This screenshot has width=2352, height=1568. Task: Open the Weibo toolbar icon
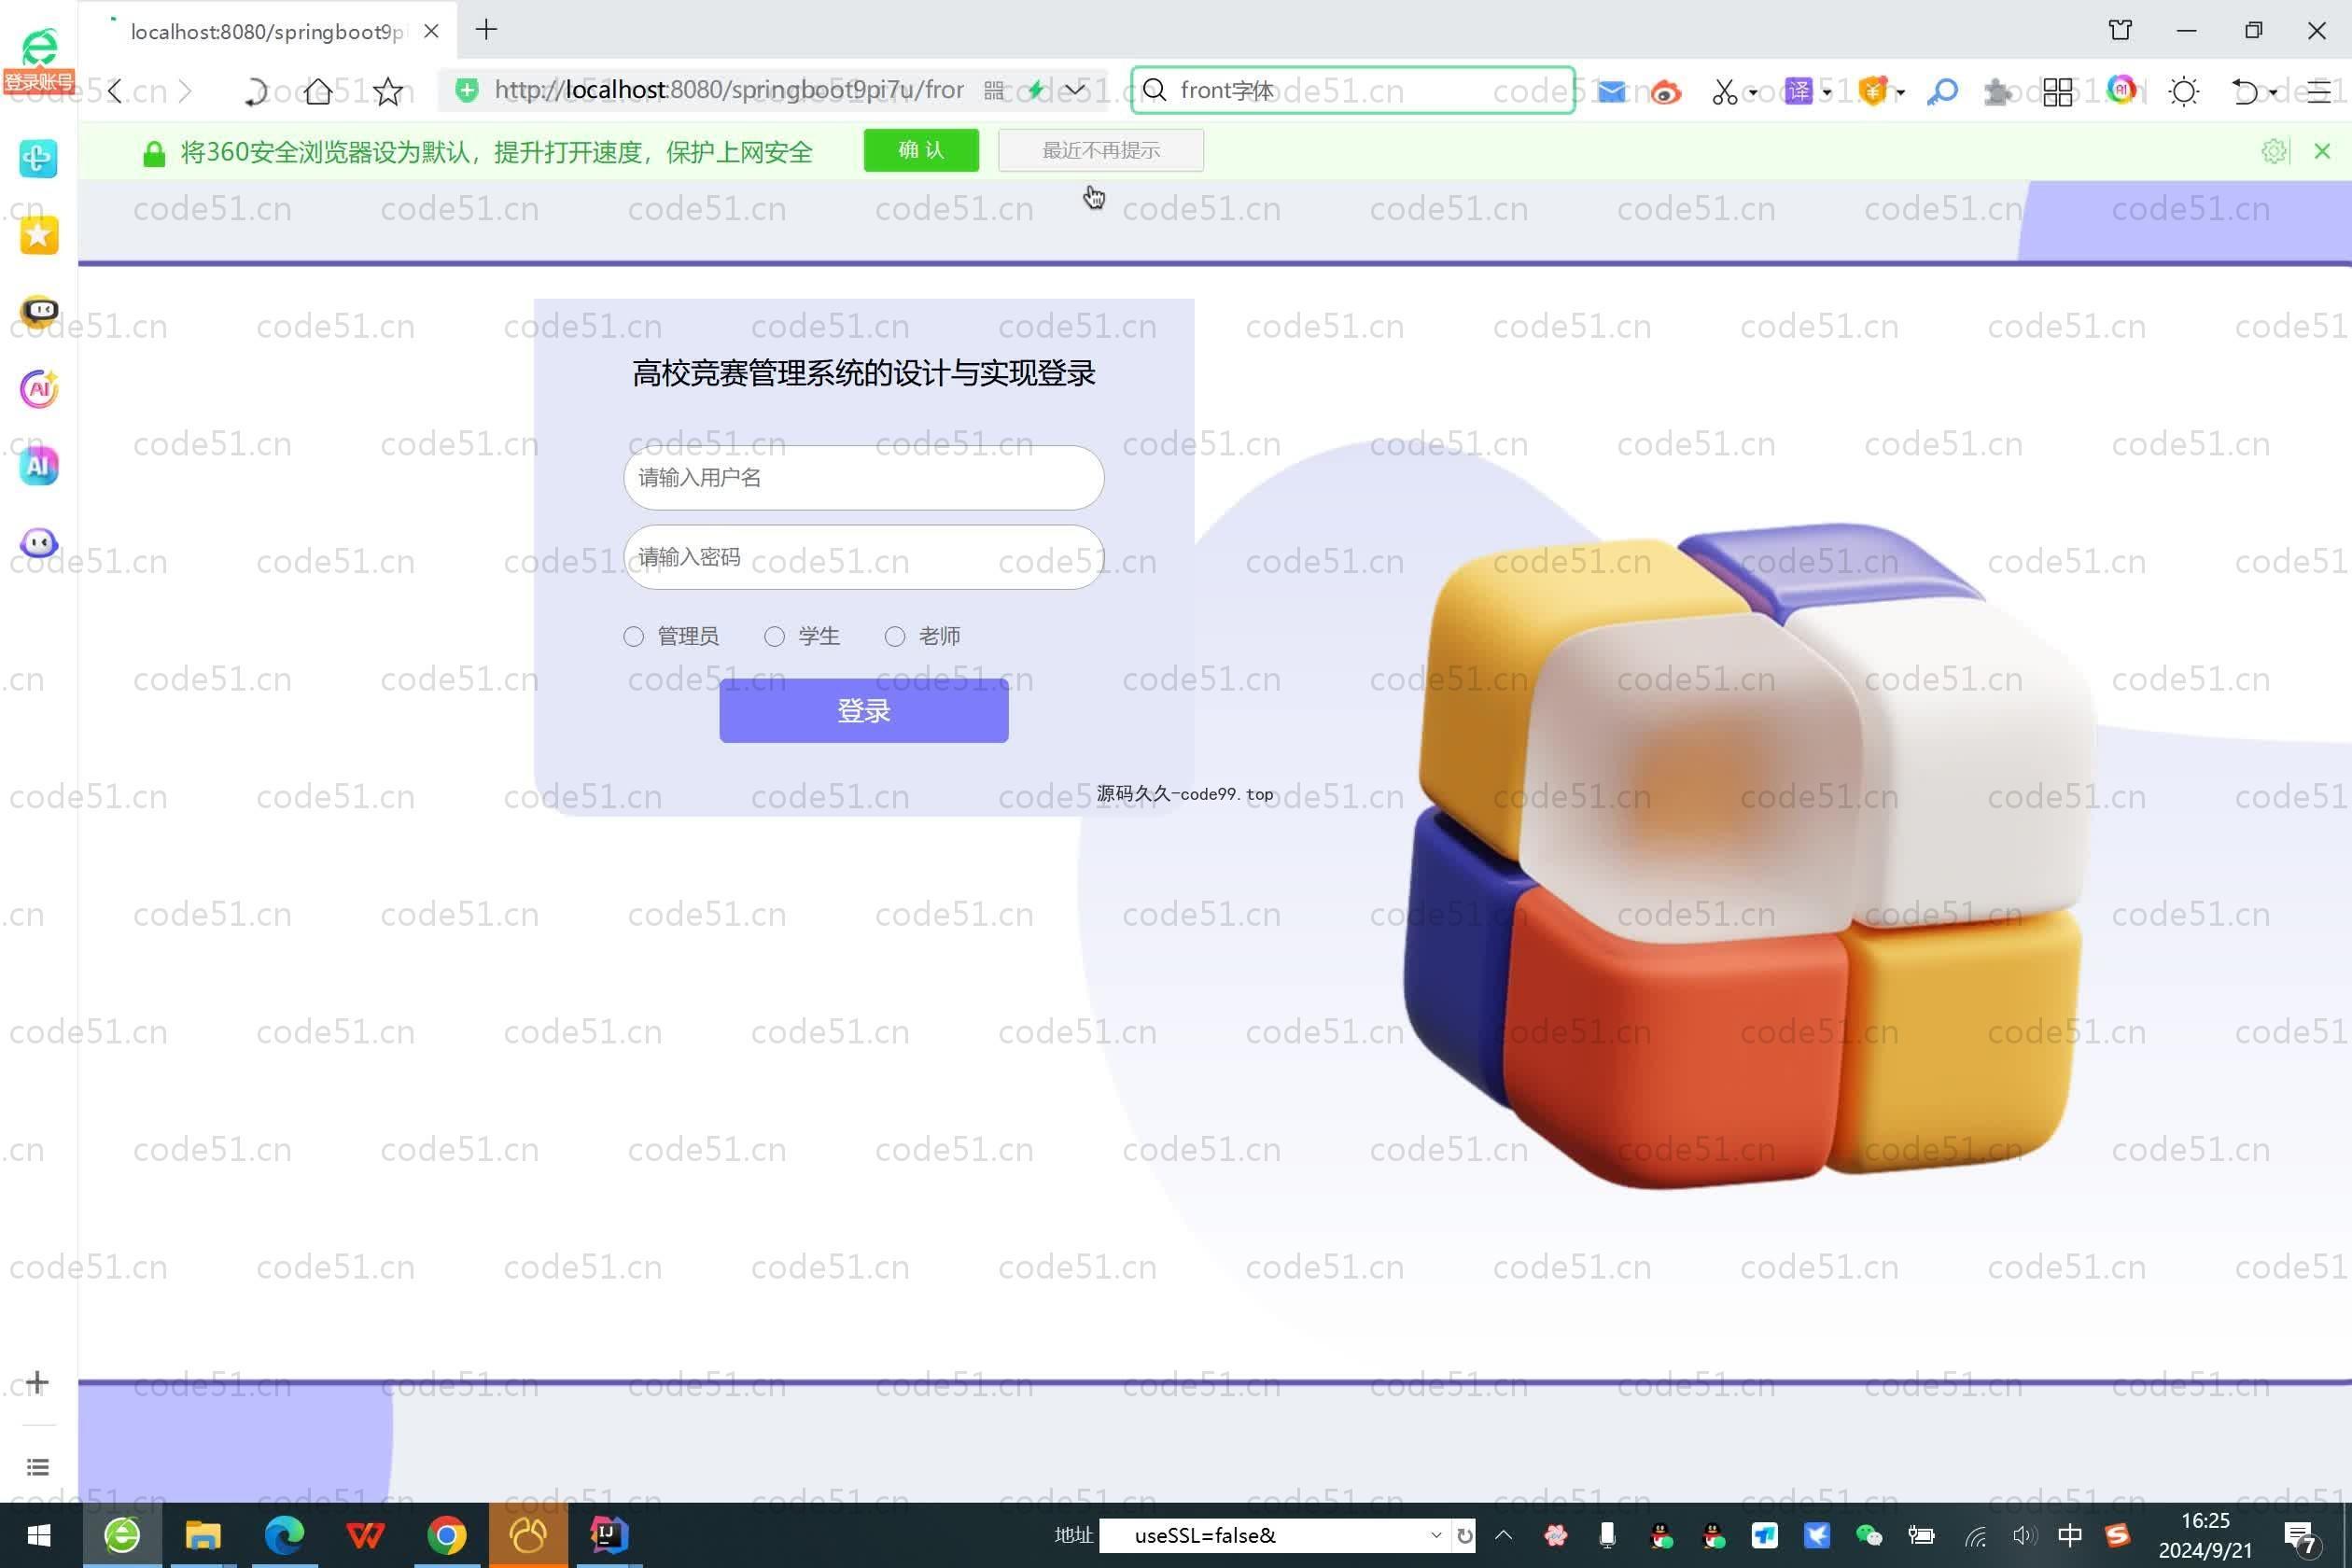point(1665,93)
